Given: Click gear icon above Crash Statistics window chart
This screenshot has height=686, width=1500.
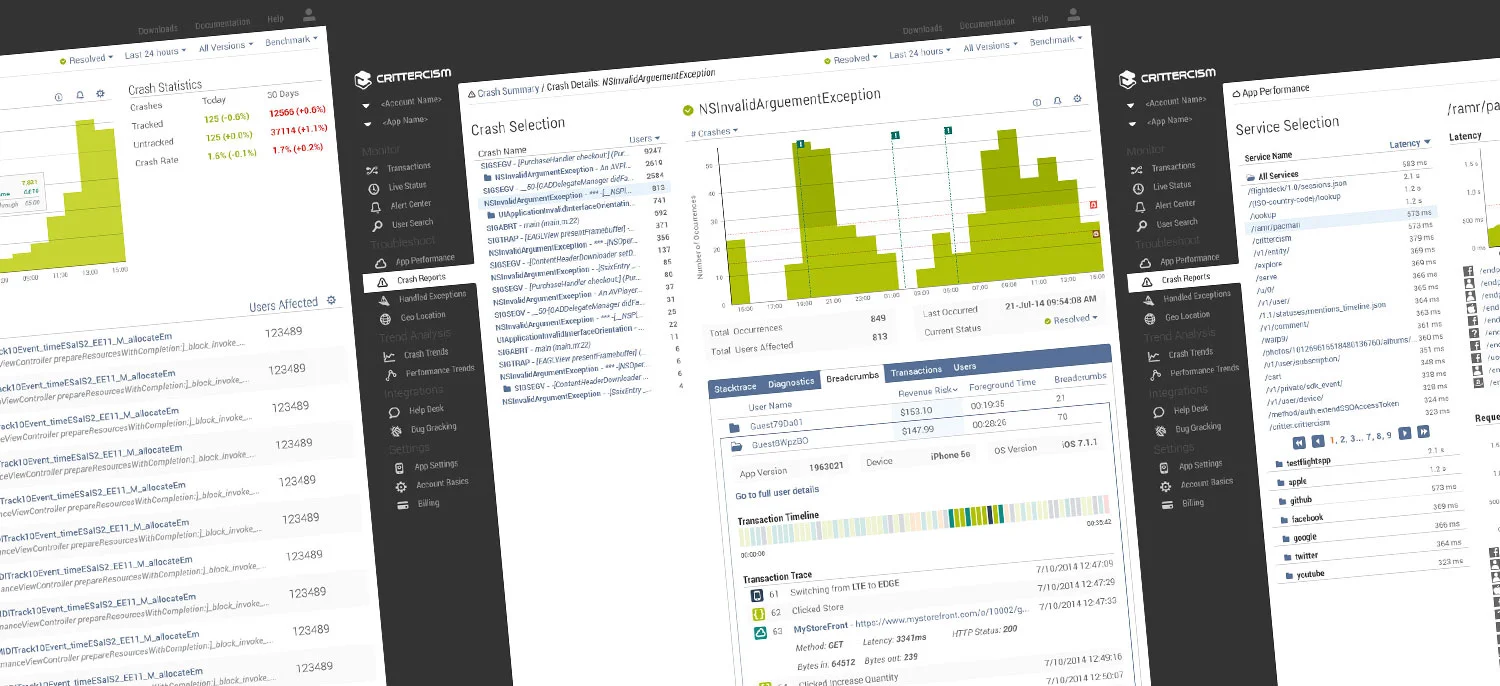Looking at the screenshot, I should 99,94.
